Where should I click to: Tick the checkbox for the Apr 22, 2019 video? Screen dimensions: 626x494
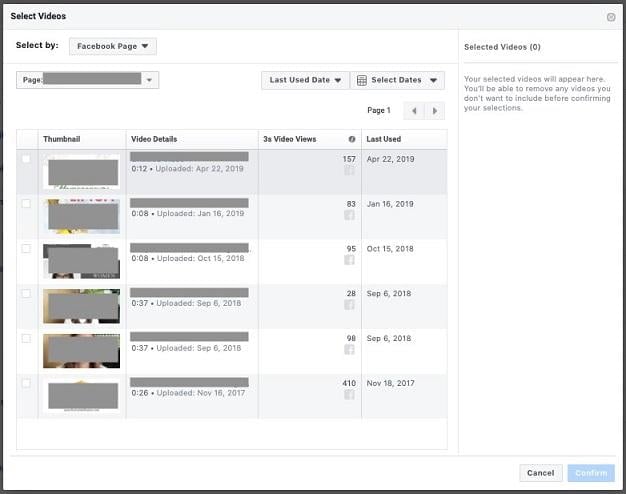tap(26, 159)
